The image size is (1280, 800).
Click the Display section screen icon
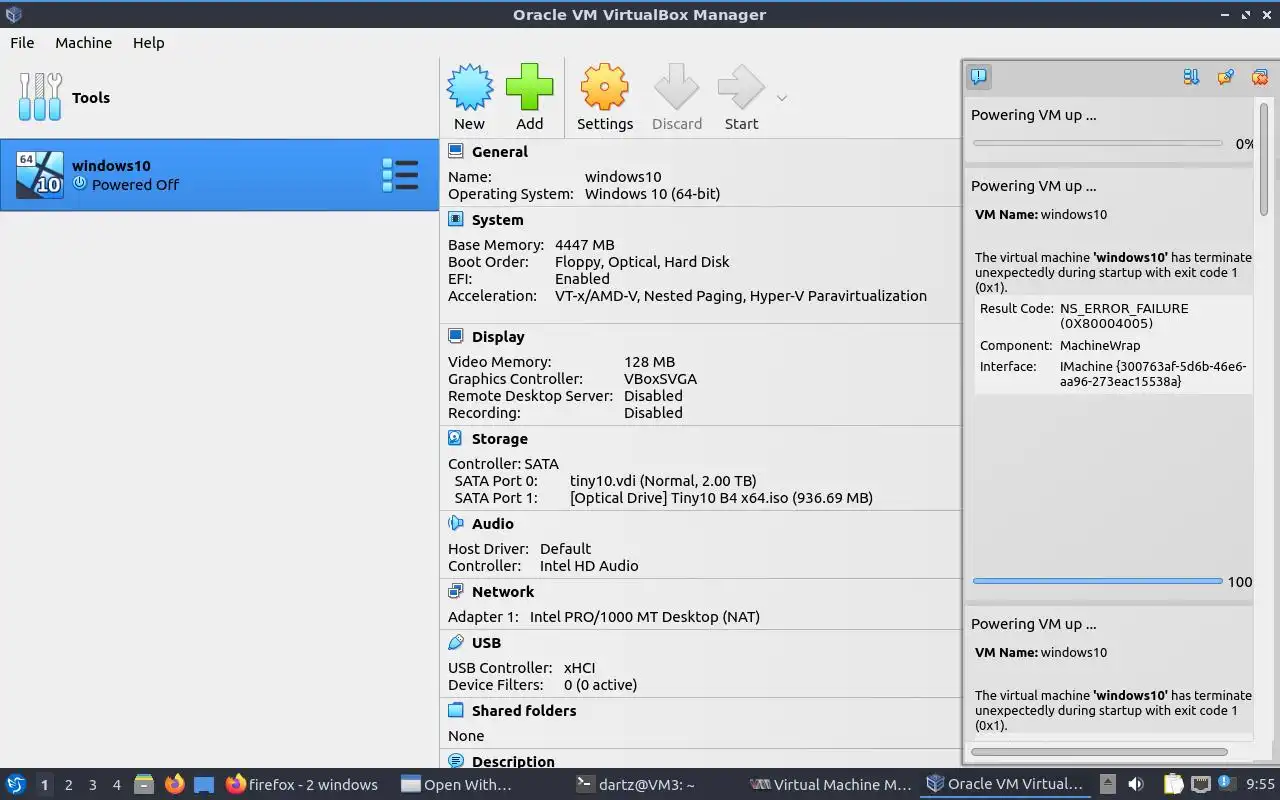[456, 336]
